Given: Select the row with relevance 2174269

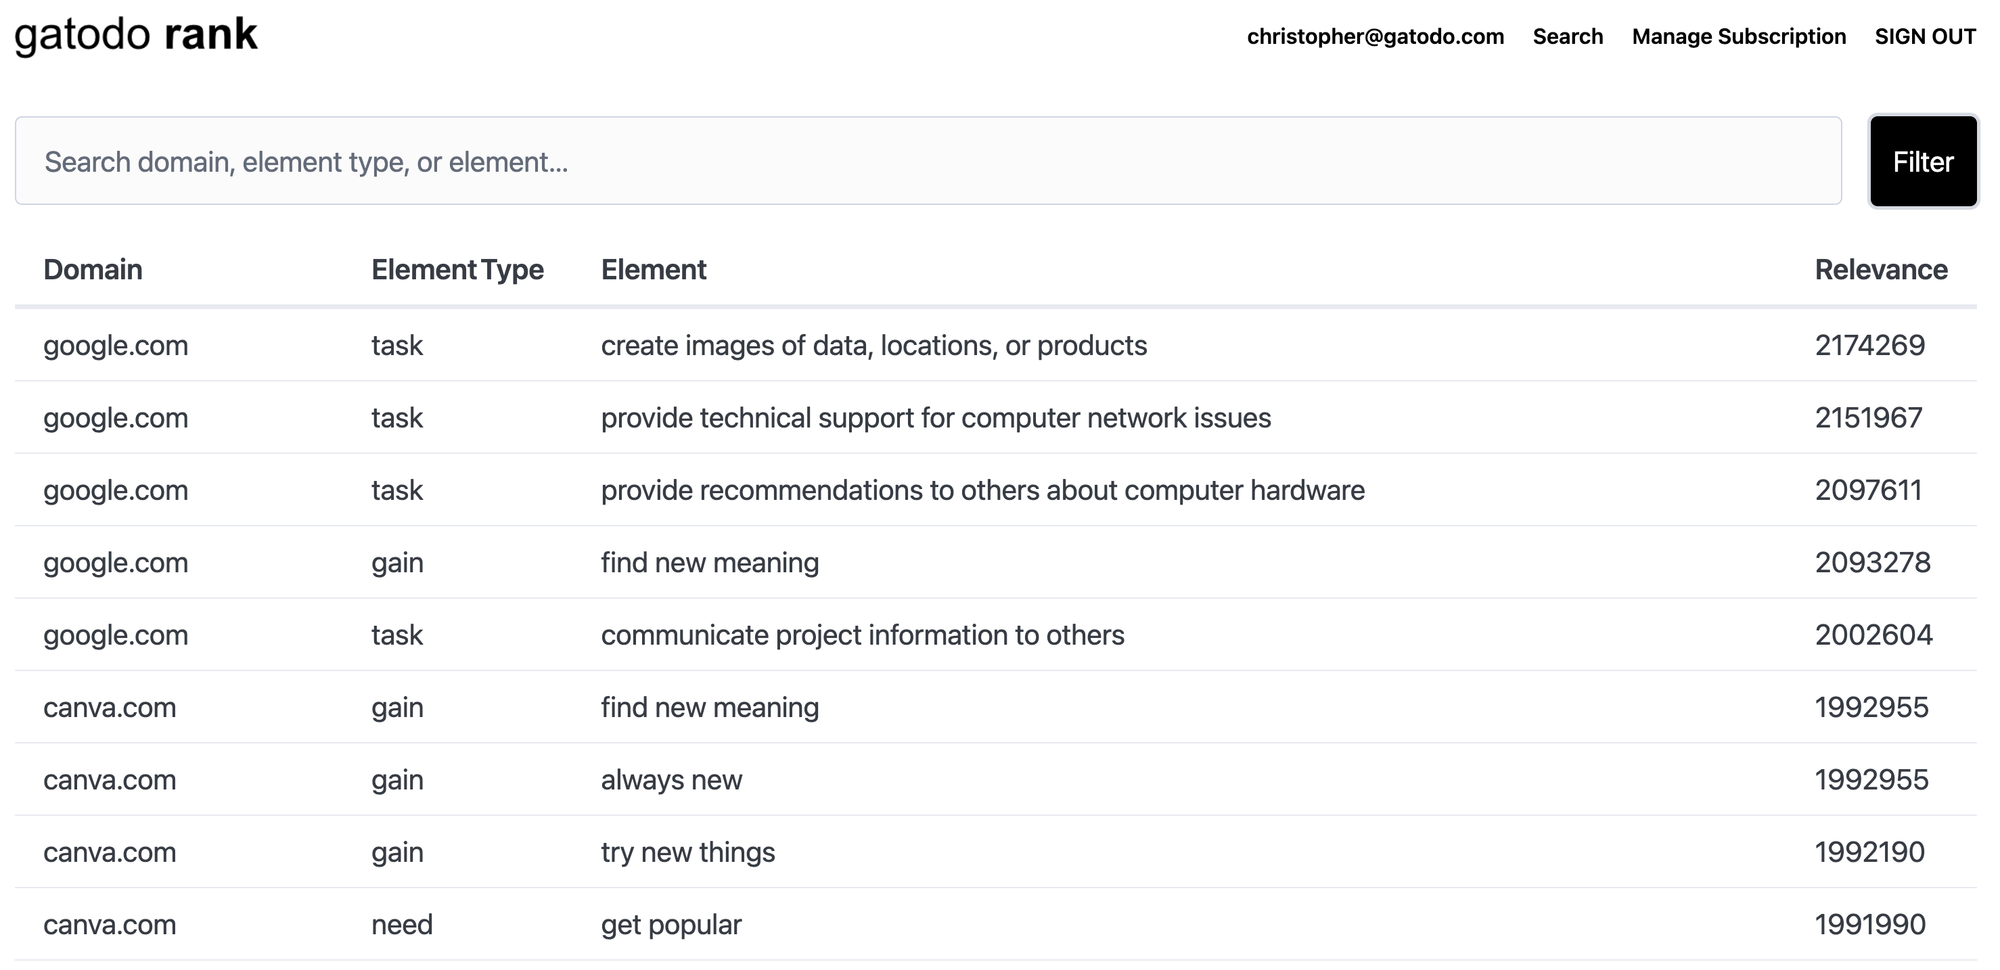Looking at the screenshot, I should coord(995,346).
